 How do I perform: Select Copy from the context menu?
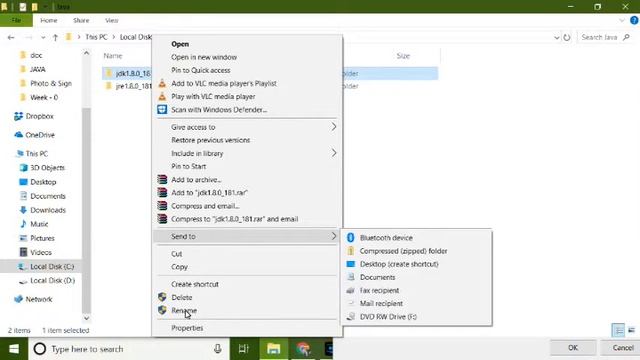(180, 267)
